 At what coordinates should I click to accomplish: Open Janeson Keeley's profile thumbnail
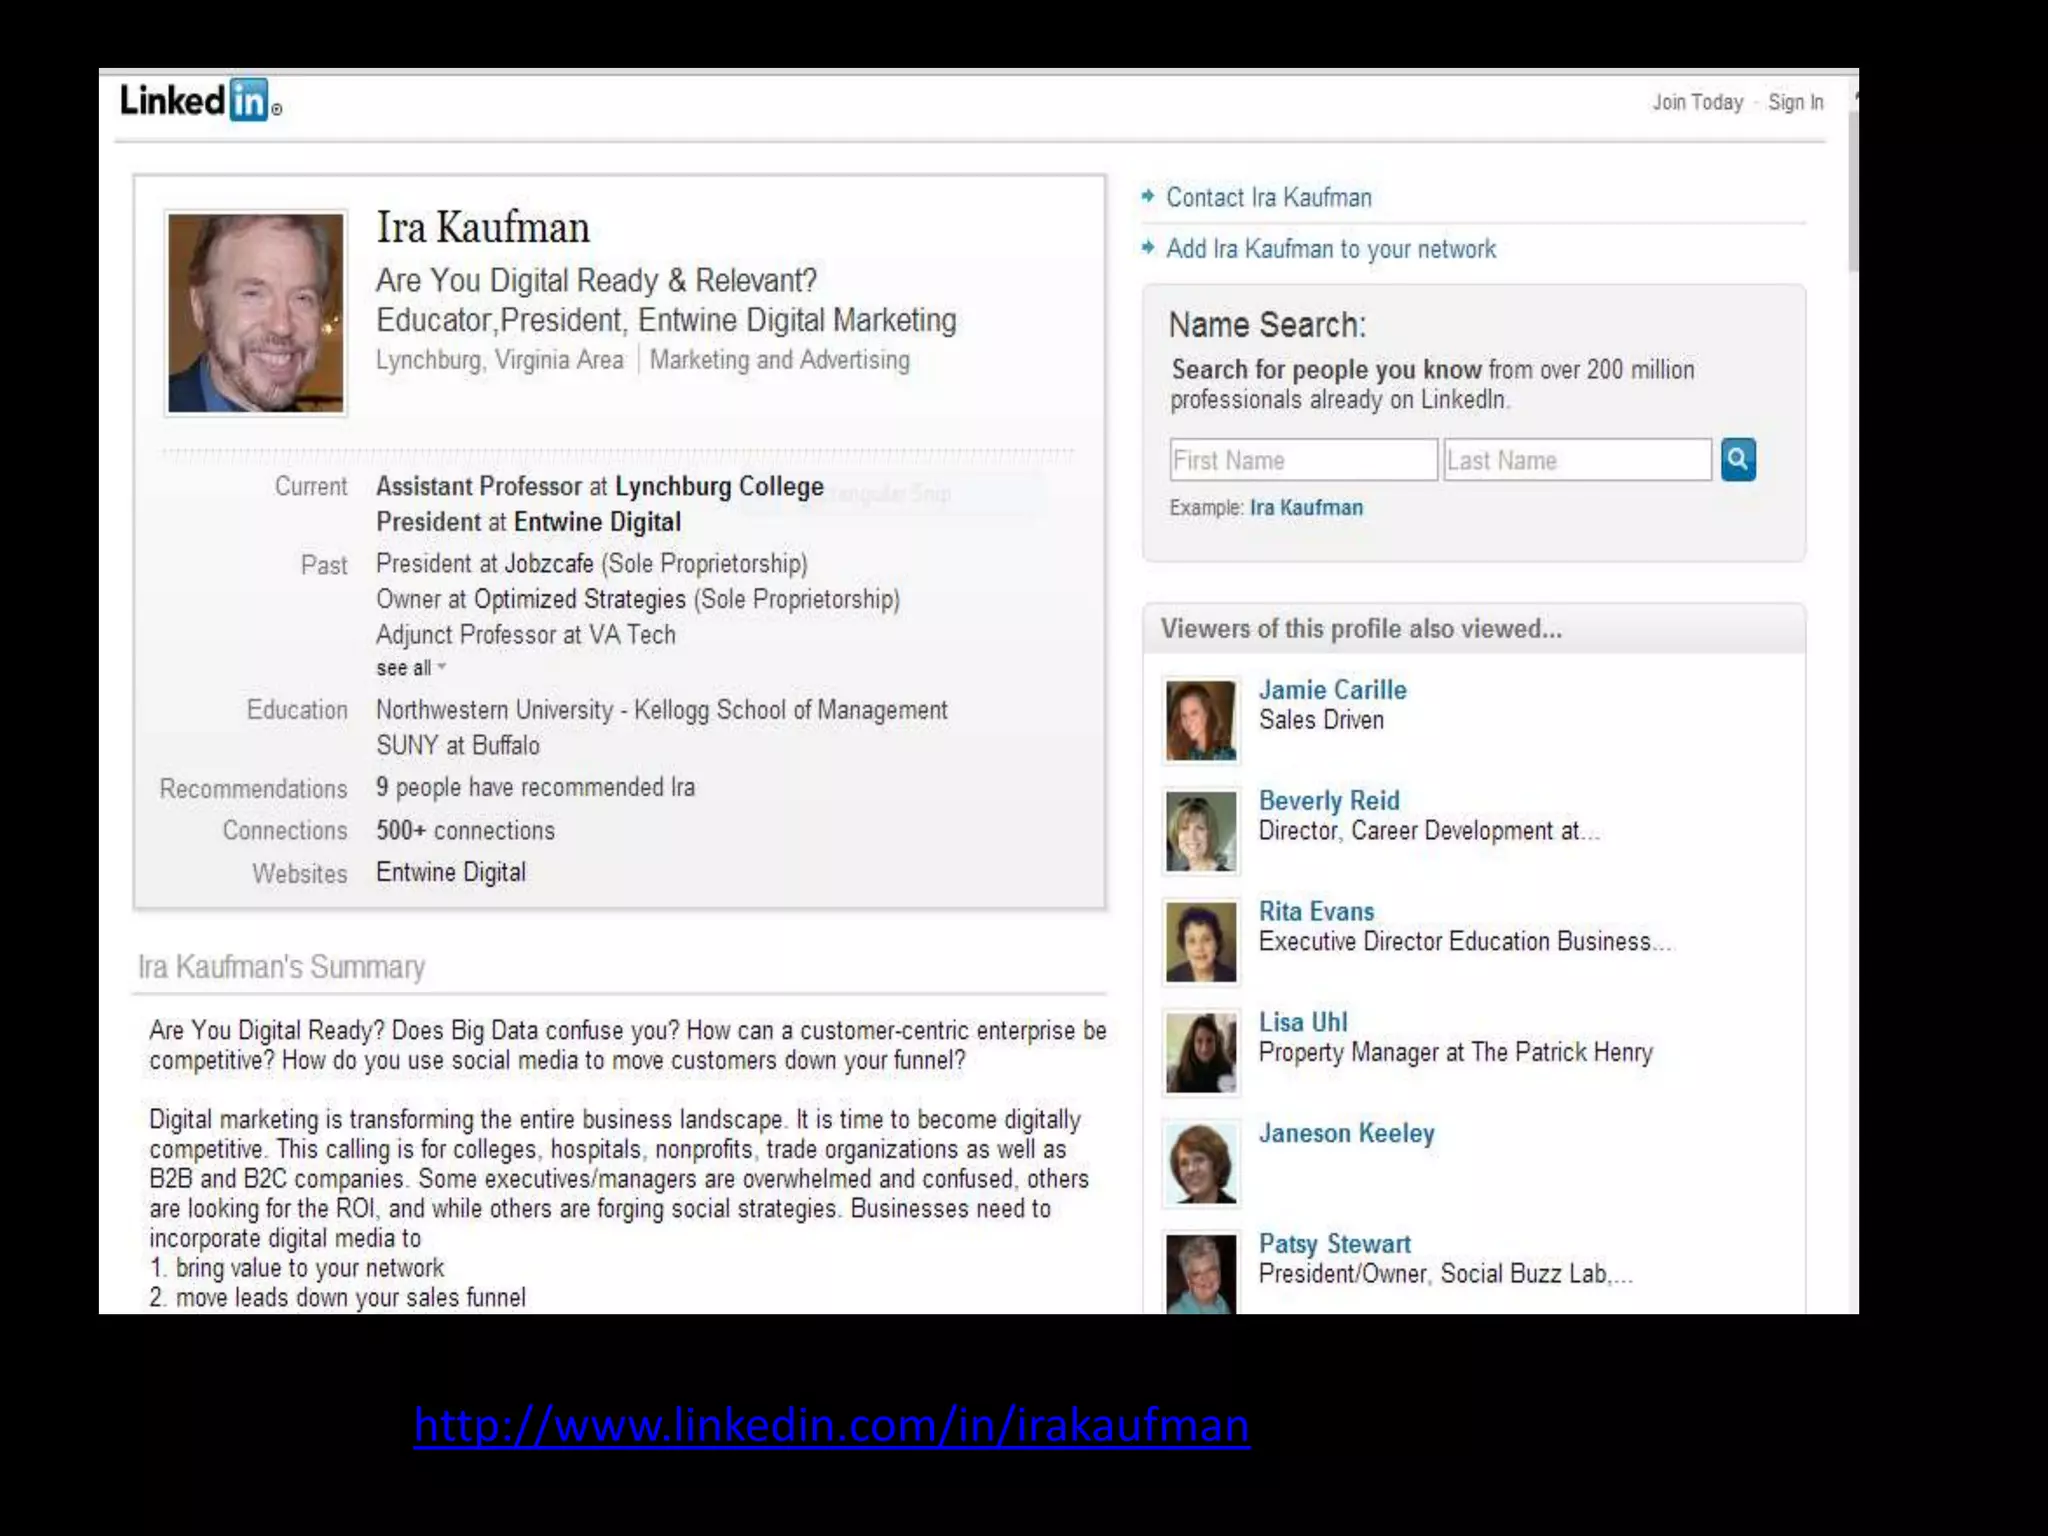1201,1163
